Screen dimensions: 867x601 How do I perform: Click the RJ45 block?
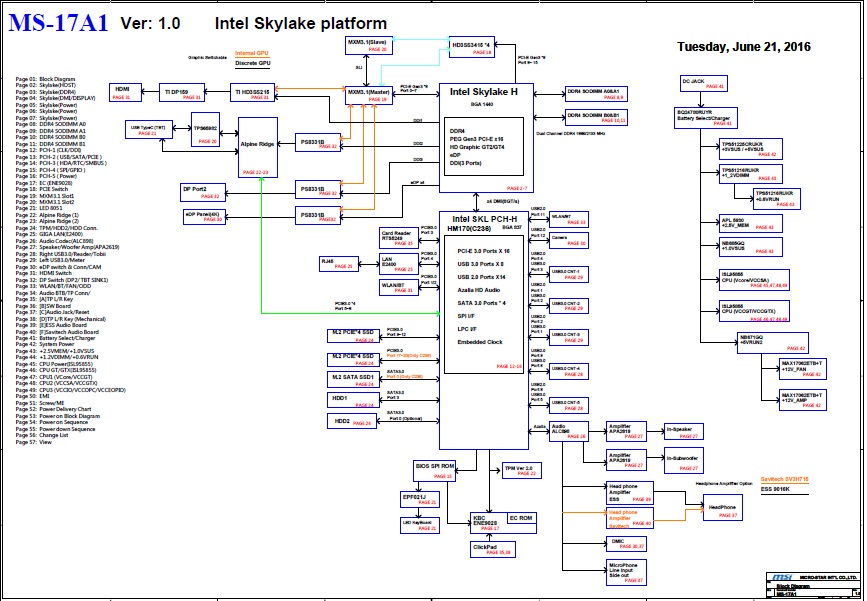[x=339, y=264]
